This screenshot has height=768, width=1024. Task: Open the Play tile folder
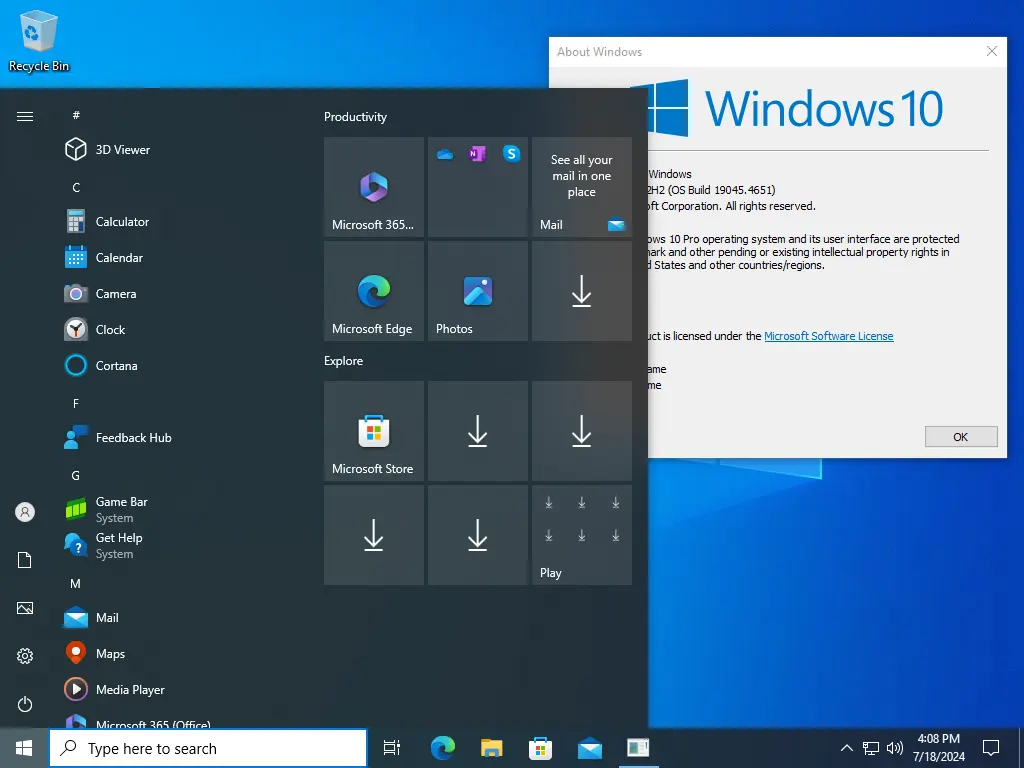coord(582,535)
